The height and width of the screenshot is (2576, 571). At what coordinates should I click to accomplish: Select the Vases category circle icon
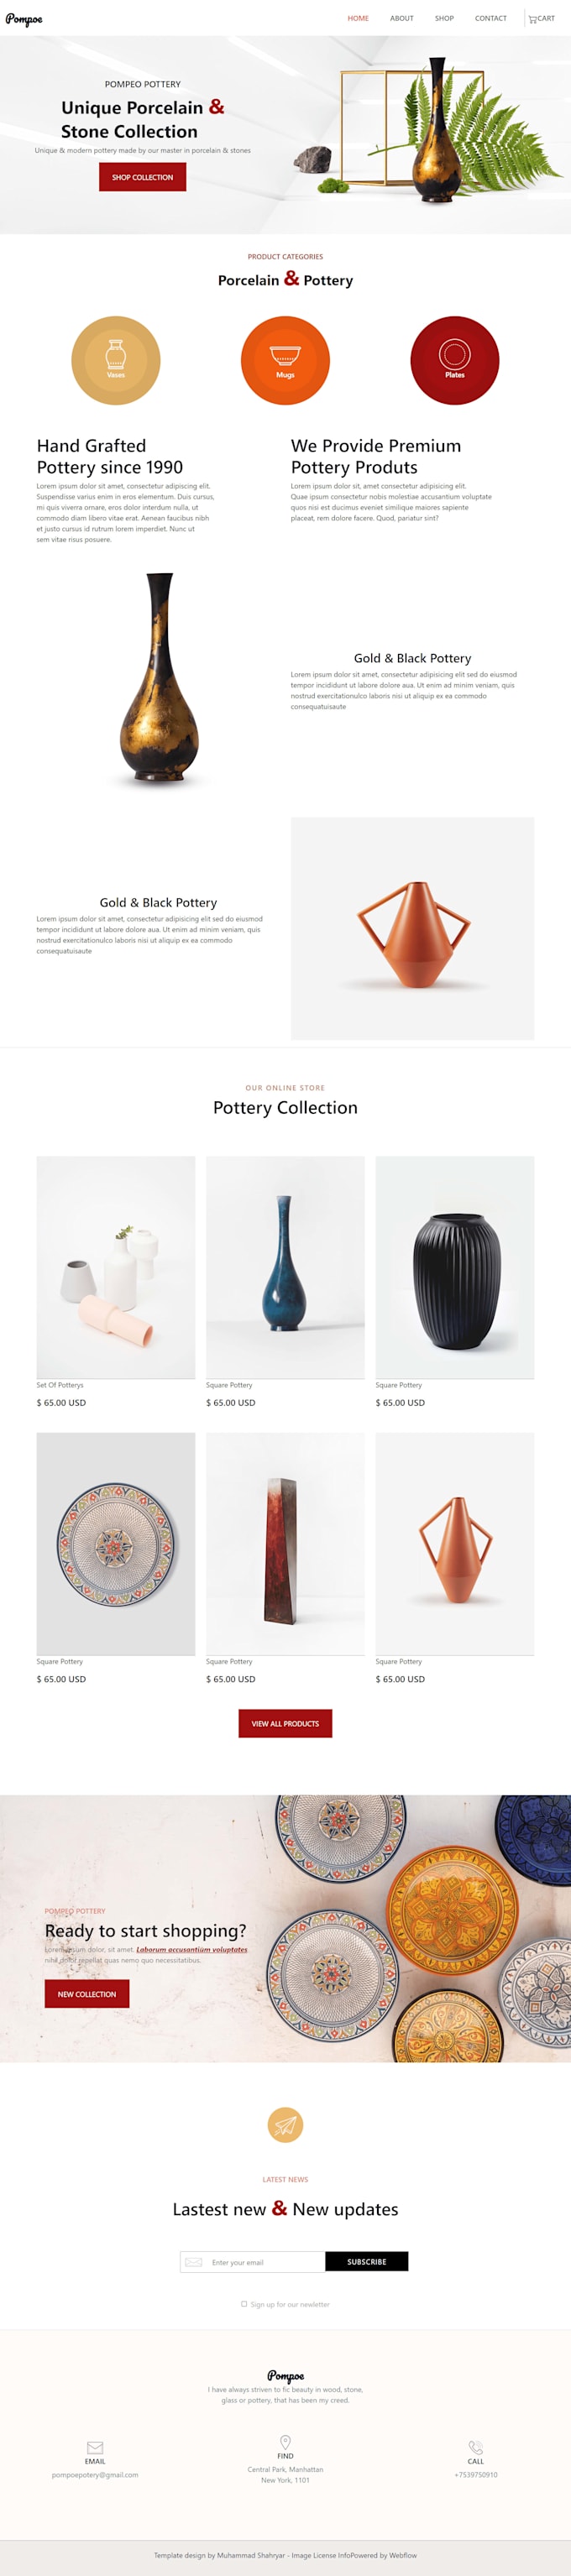116,360
